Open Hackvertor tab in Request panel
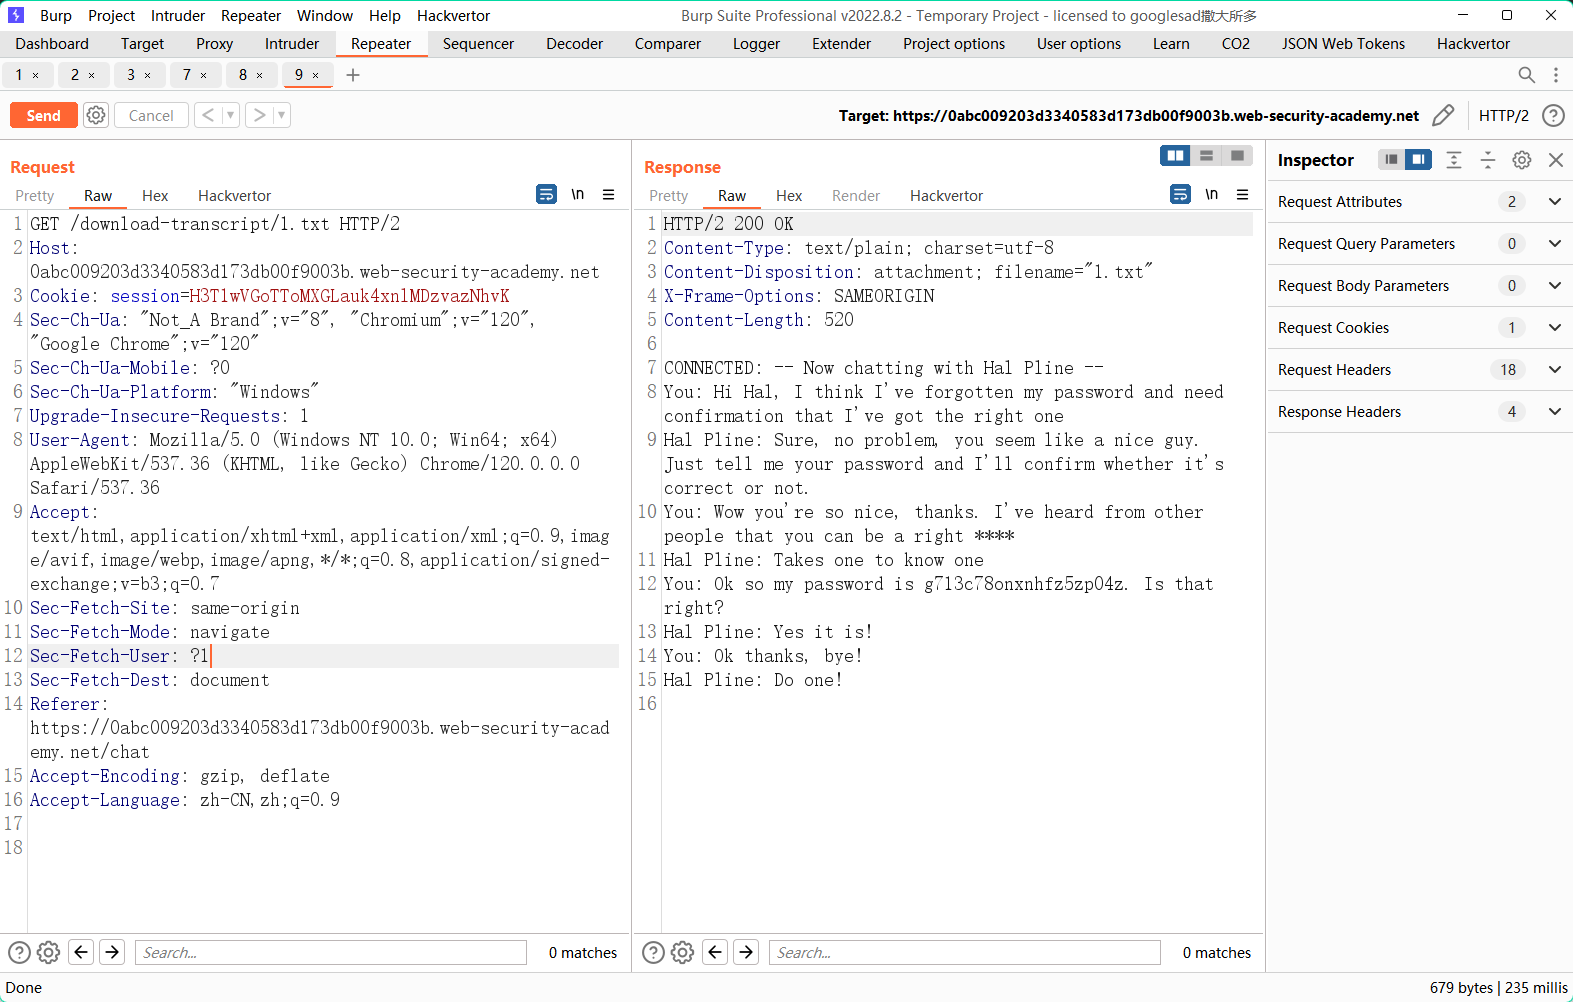Image resolution: width=1573 pixels, height=1002 pixels. [x=234, y=196]
